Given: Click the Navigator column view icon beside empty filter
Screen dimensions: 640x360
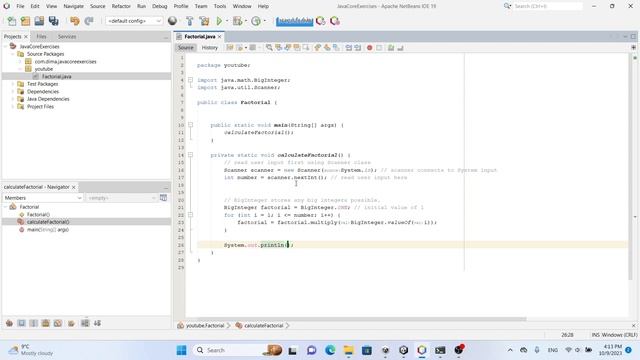Looking at the screenshot, I should pyautogui.click(x=163, y=198).
